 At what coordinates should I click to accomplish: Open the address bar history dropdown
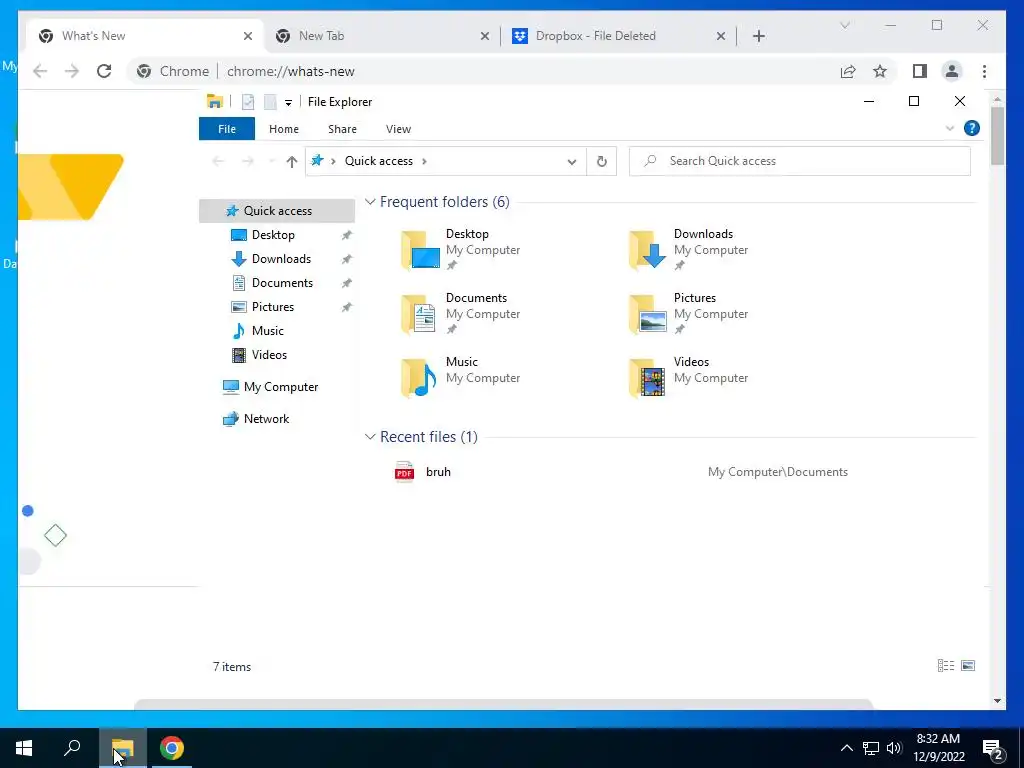(x=571, y=161)
